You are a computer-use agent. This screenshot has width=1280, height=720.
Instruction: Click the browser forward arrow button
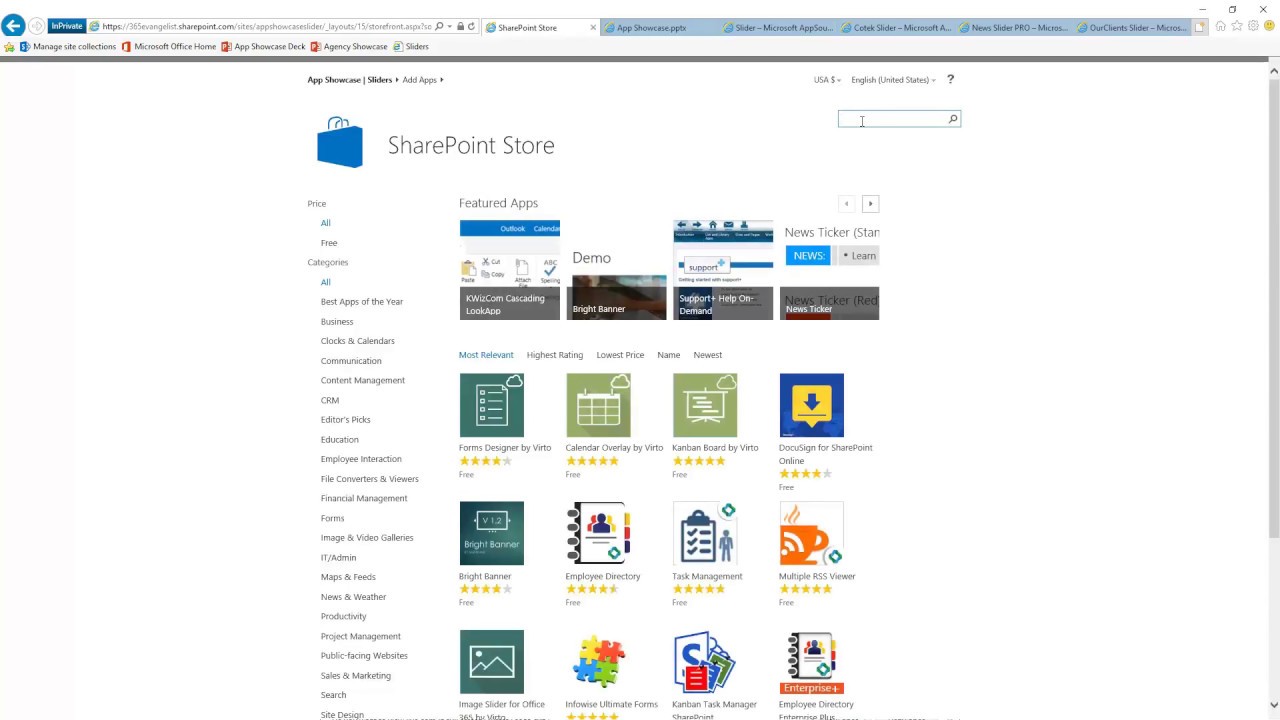pos(37,26)
